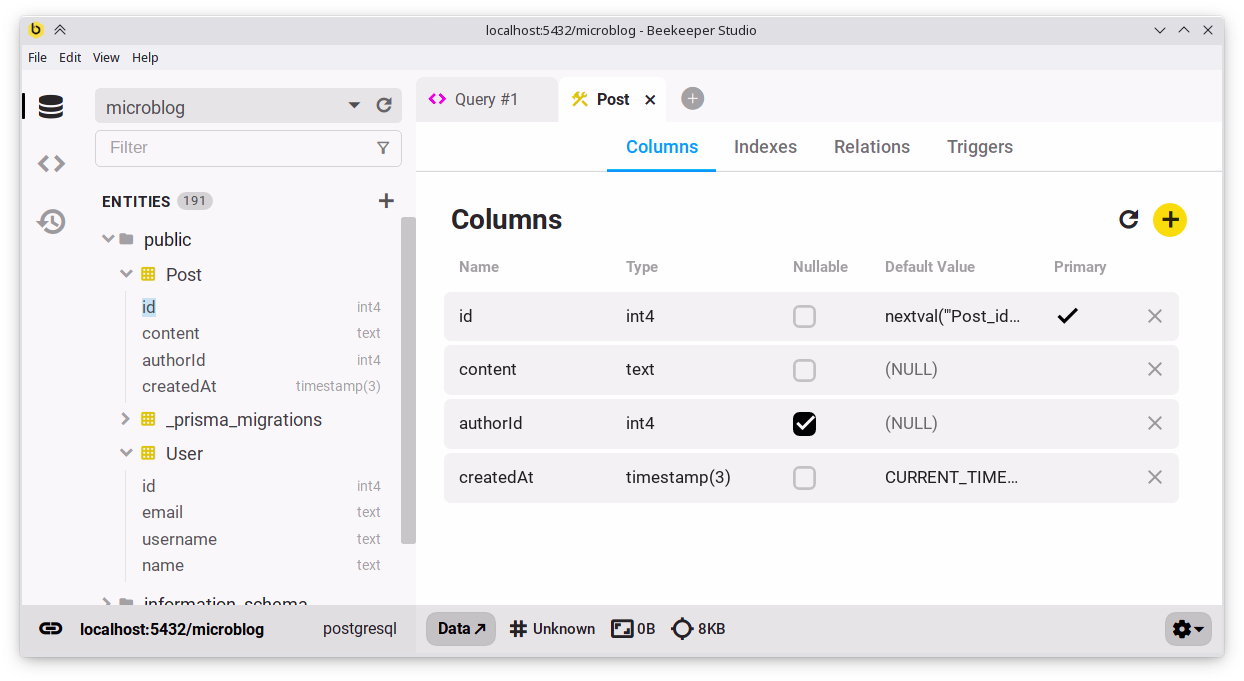Open the query history clock icon
1244x681 pixels.
[51, 221]
